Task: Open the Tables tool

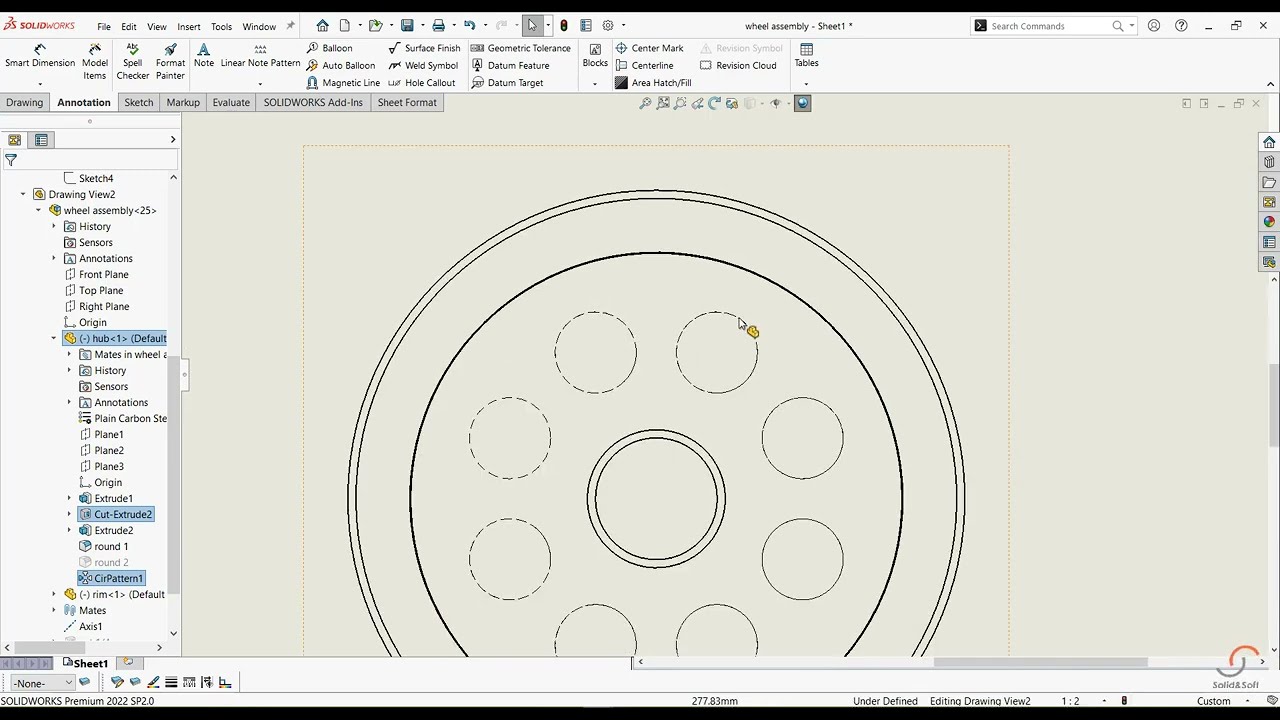Action: tap(806, 56)
